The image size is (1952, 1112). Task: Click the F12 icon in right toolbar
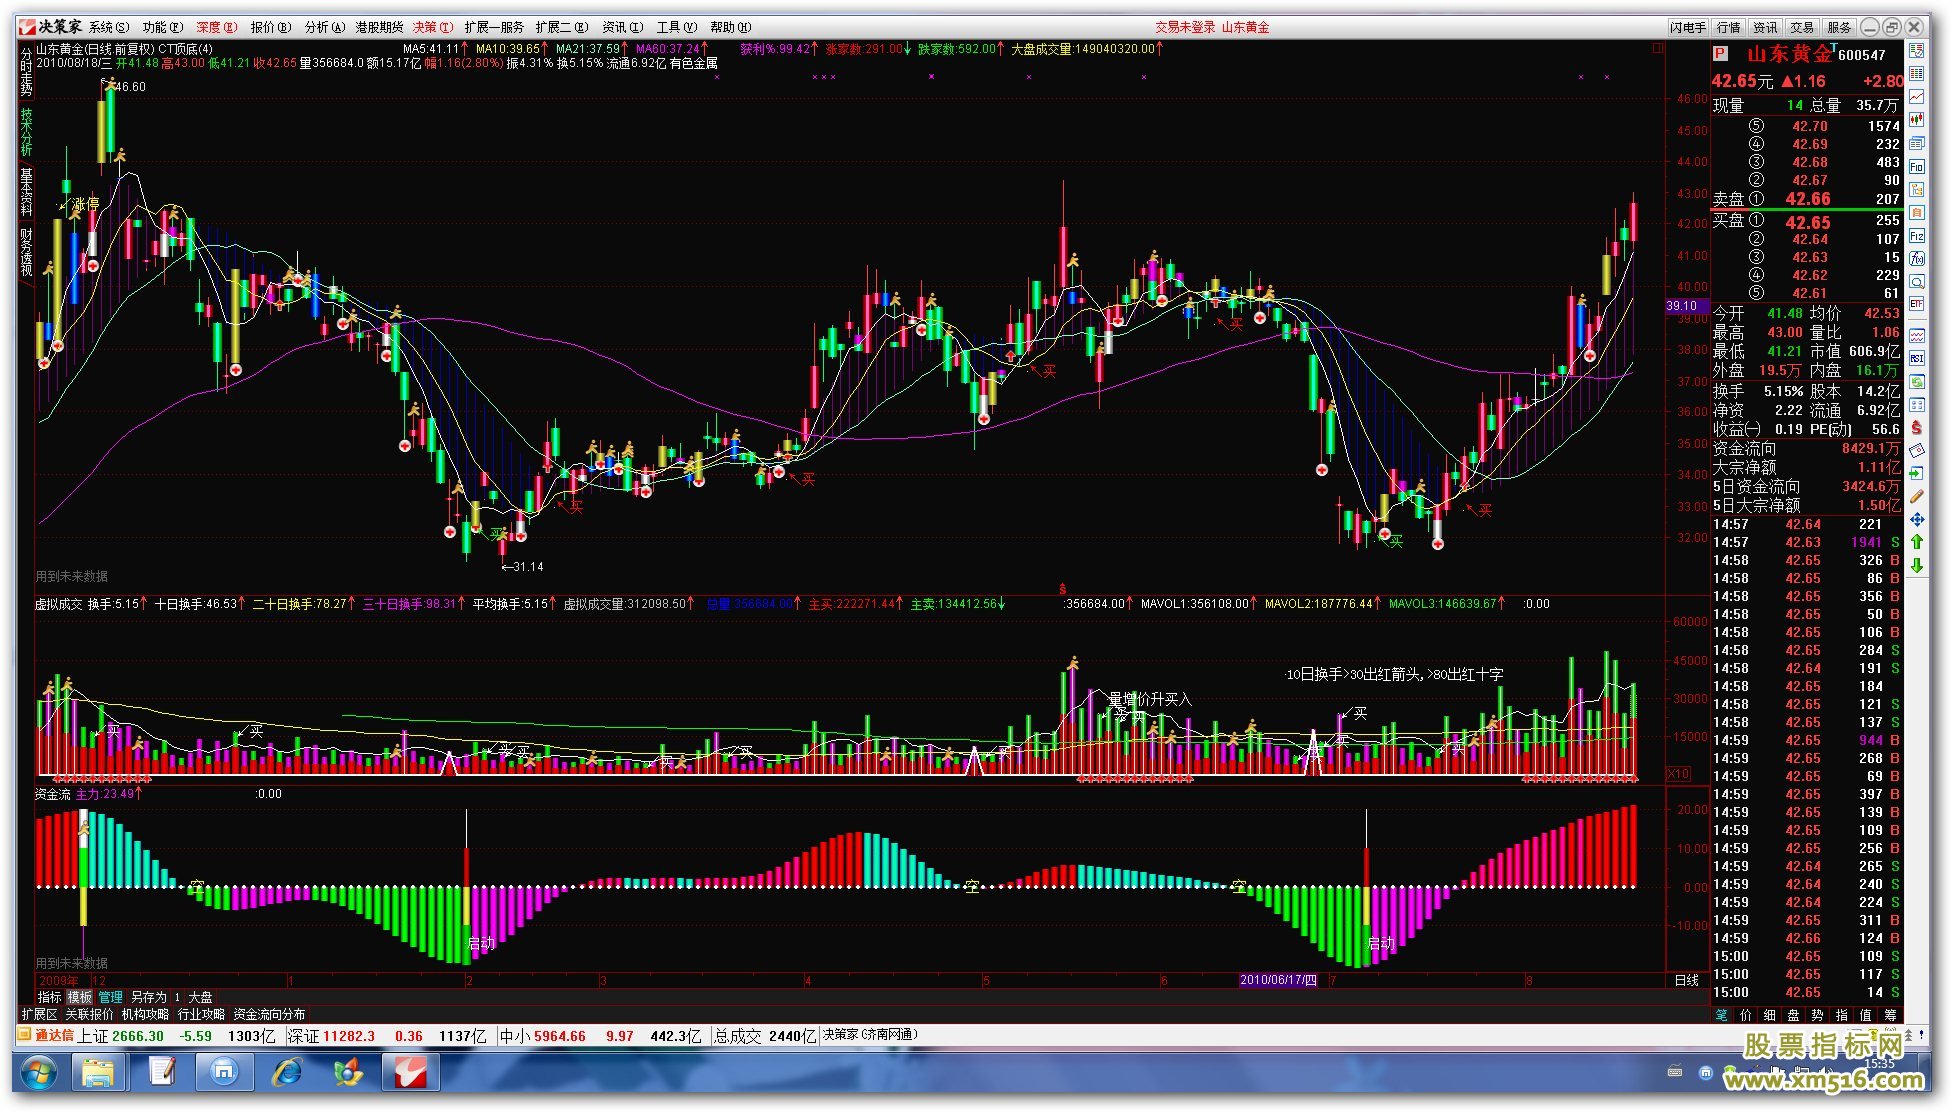pyautogui.click(x=1916, y=236)
